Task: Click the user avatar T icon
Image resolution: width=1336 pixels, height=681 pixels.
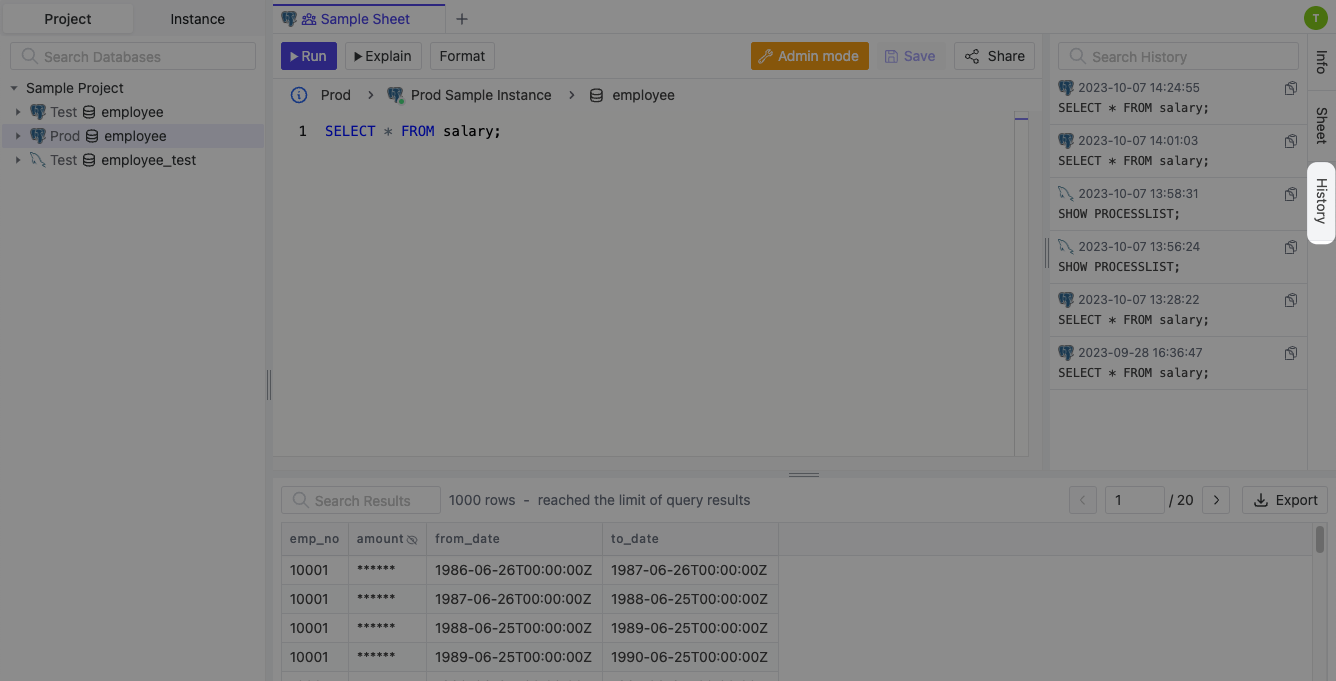Action: click(x=1315, y=18)
